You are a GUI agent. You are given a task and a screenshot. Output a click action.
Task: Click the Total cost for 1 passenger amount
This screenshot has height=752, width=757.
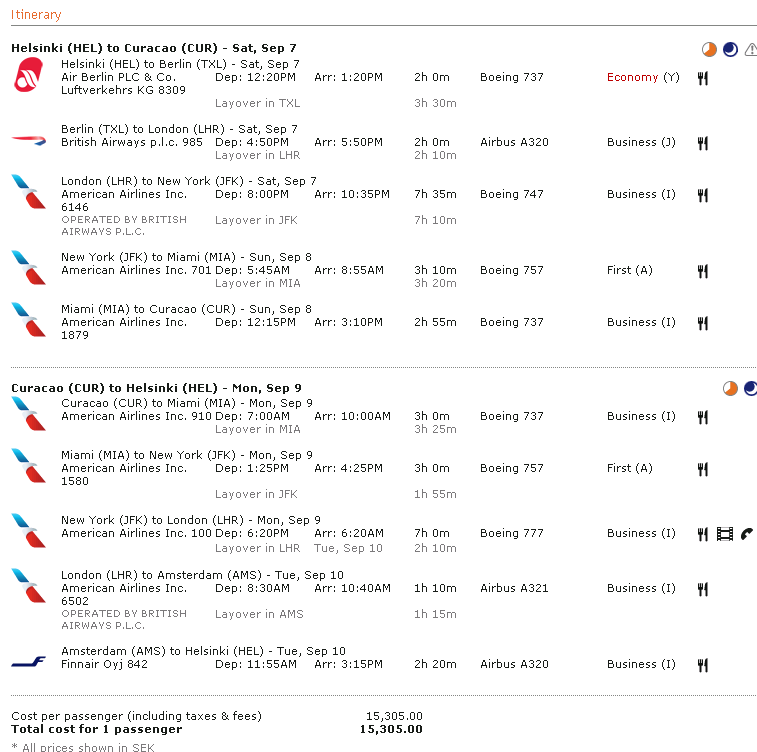[390, 729]
